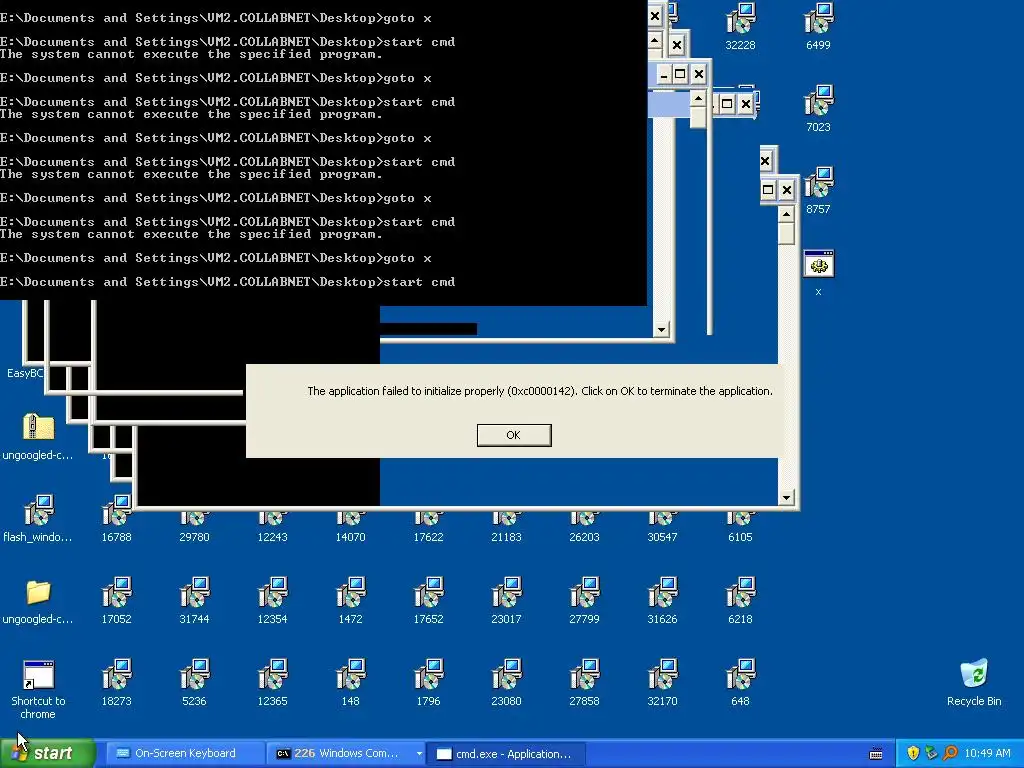Select the desktop icon labeled 27799
1024x768 pixels.
[x=584, y=600]
